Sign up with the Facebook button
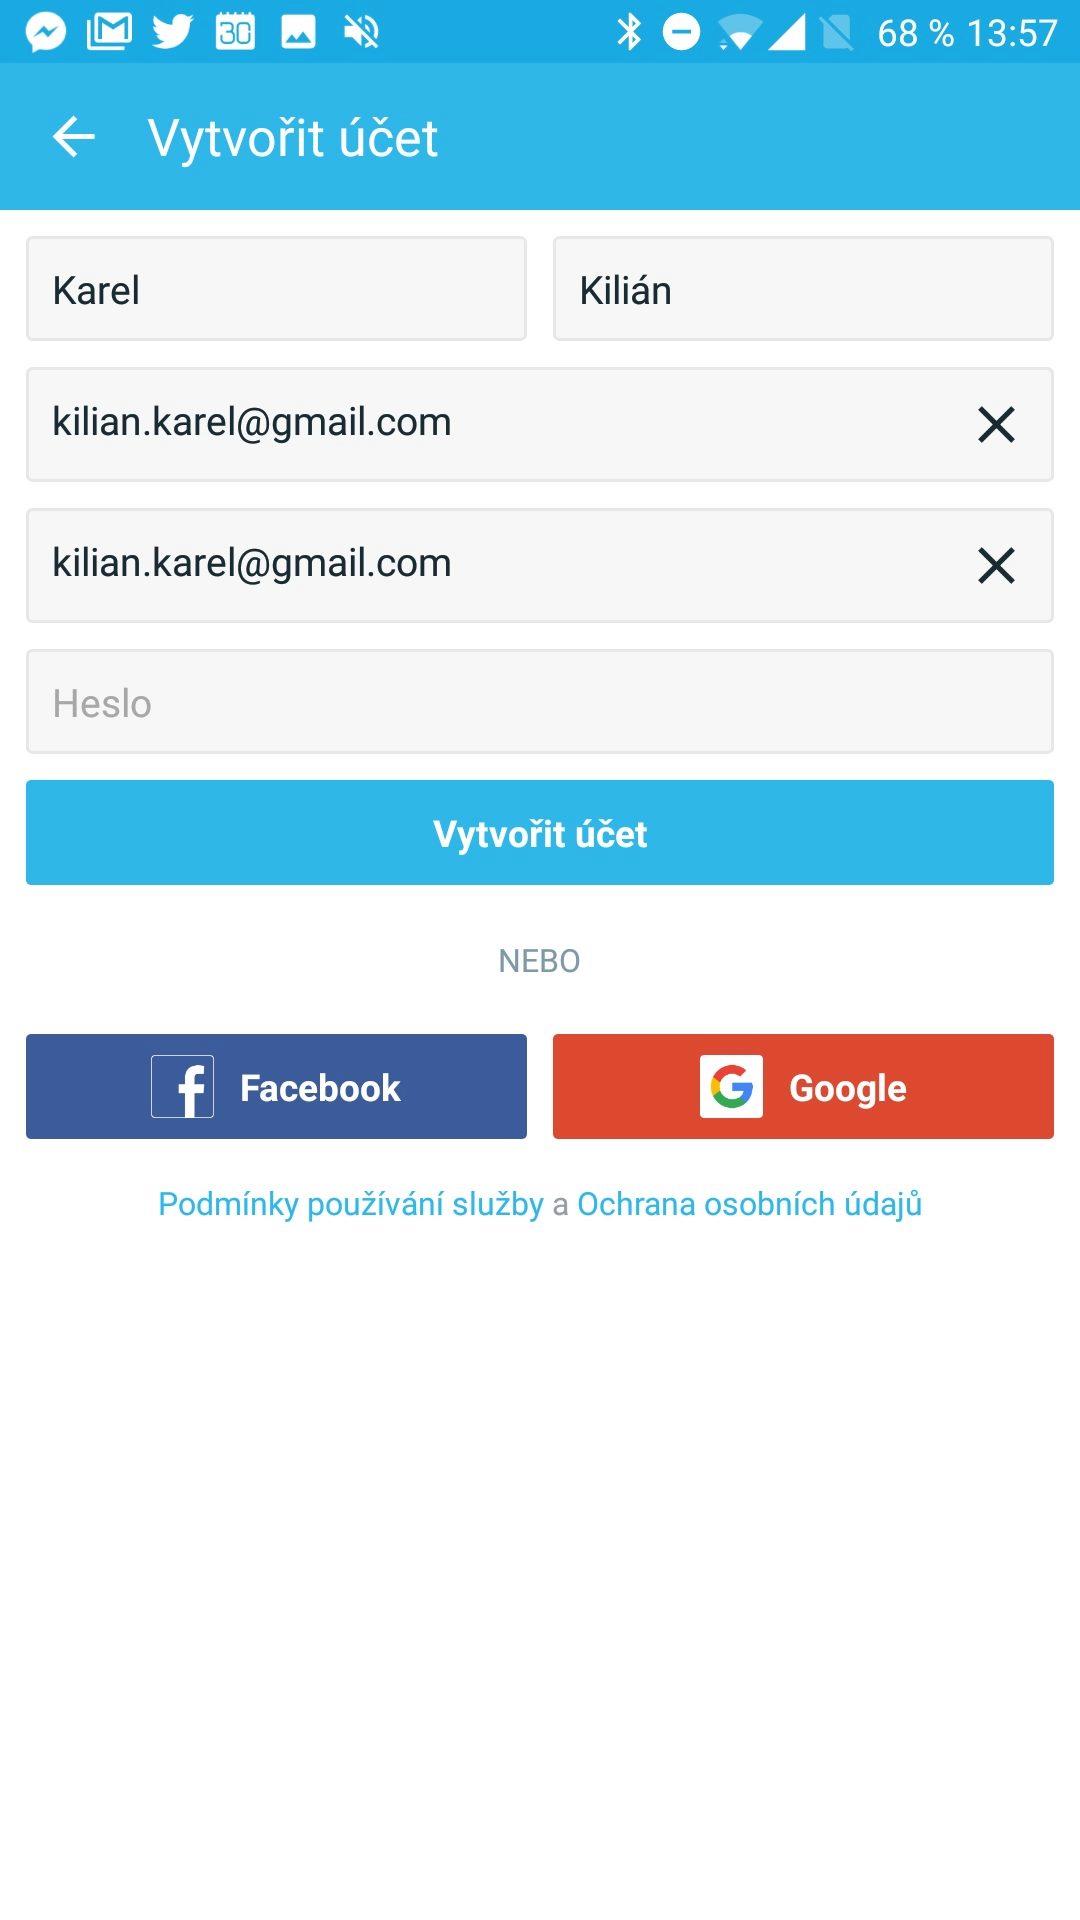 coord(276,1087)
